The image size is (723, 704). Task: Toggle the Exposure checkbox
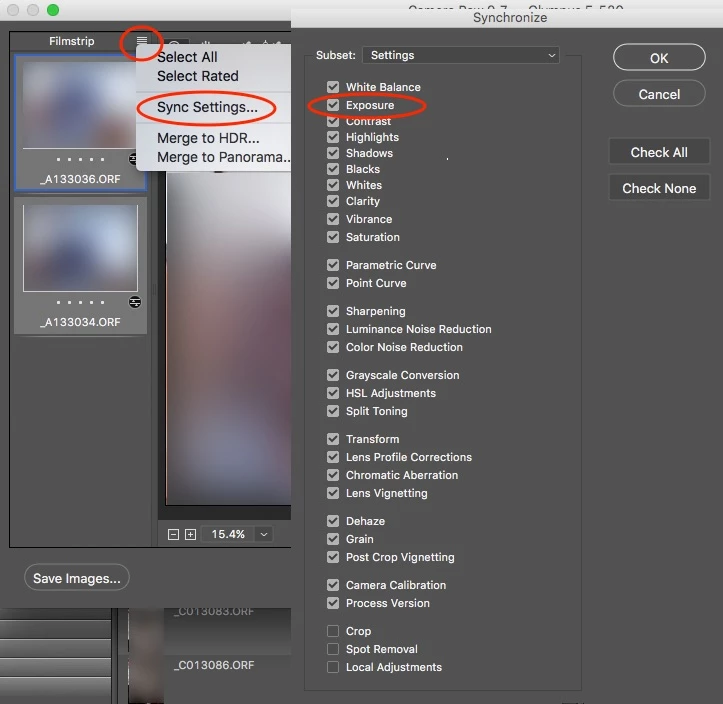333,105
